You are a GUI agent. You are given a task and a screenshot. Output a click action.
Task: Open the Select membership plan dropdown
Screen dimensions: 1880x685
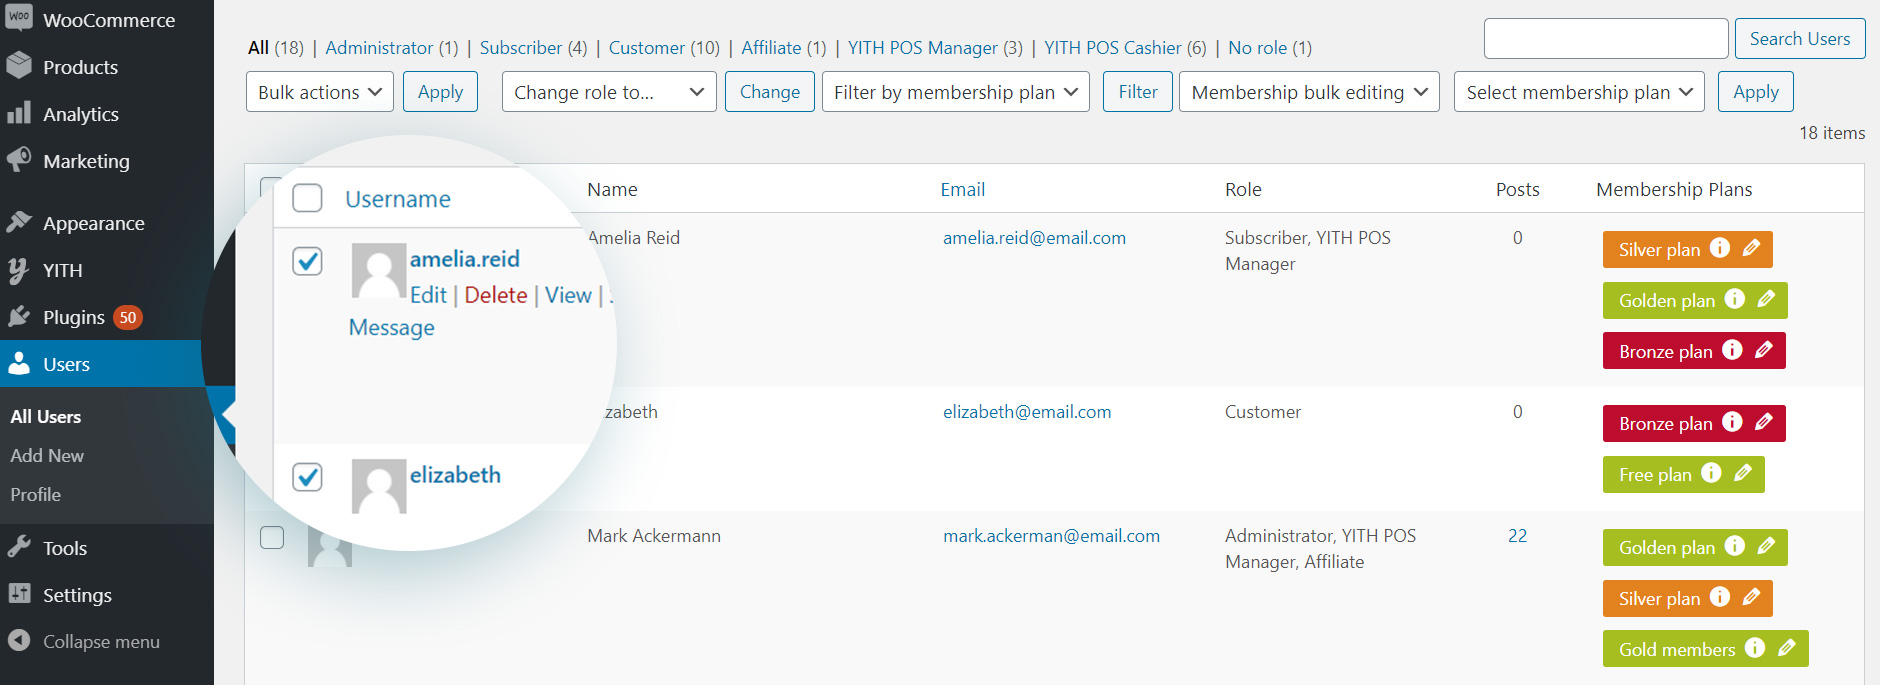click(x=1579, y=92)
